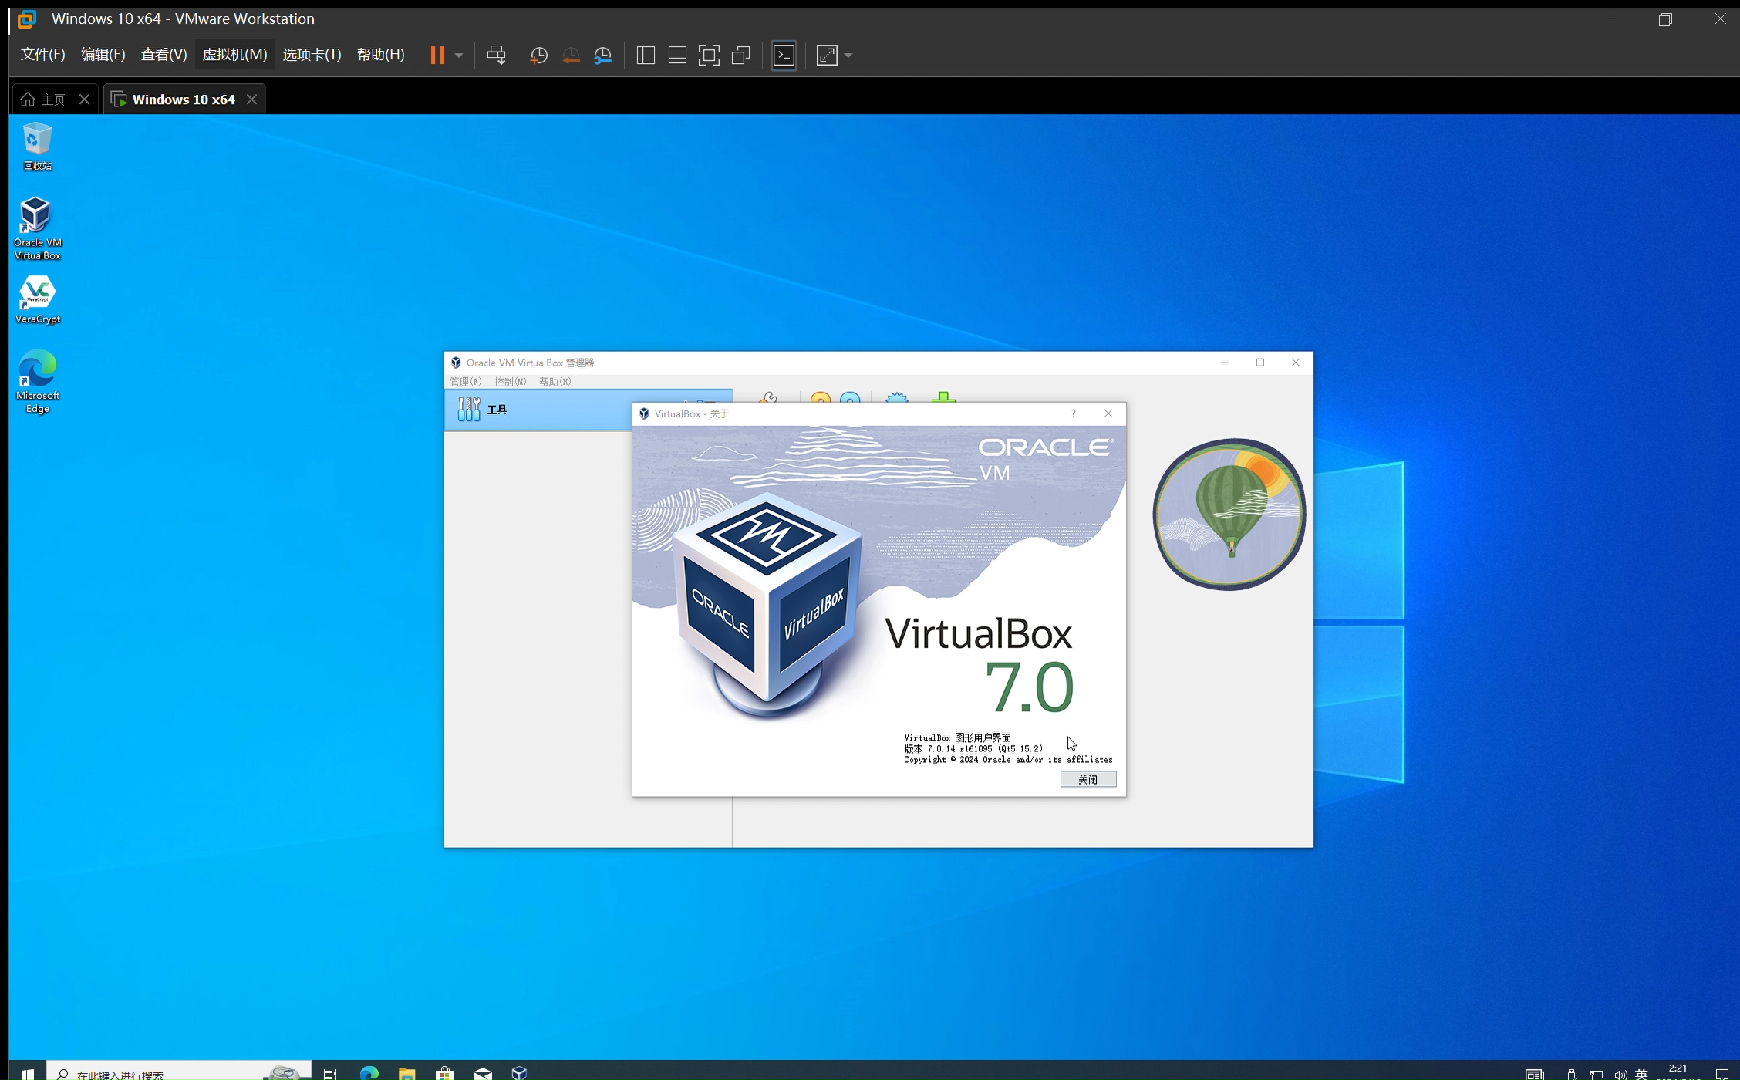
Task: Pause the VM with the orange pause icon
Action: tap(437, 55)
